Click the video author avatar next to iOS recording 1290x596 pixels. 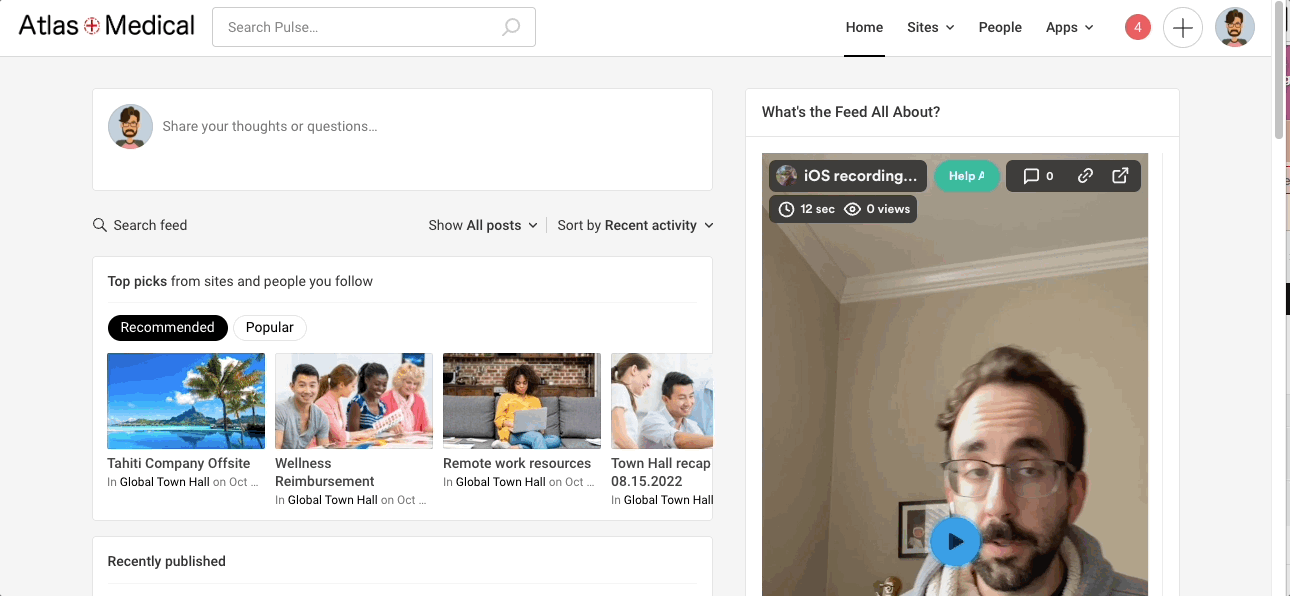coord(787,176)
